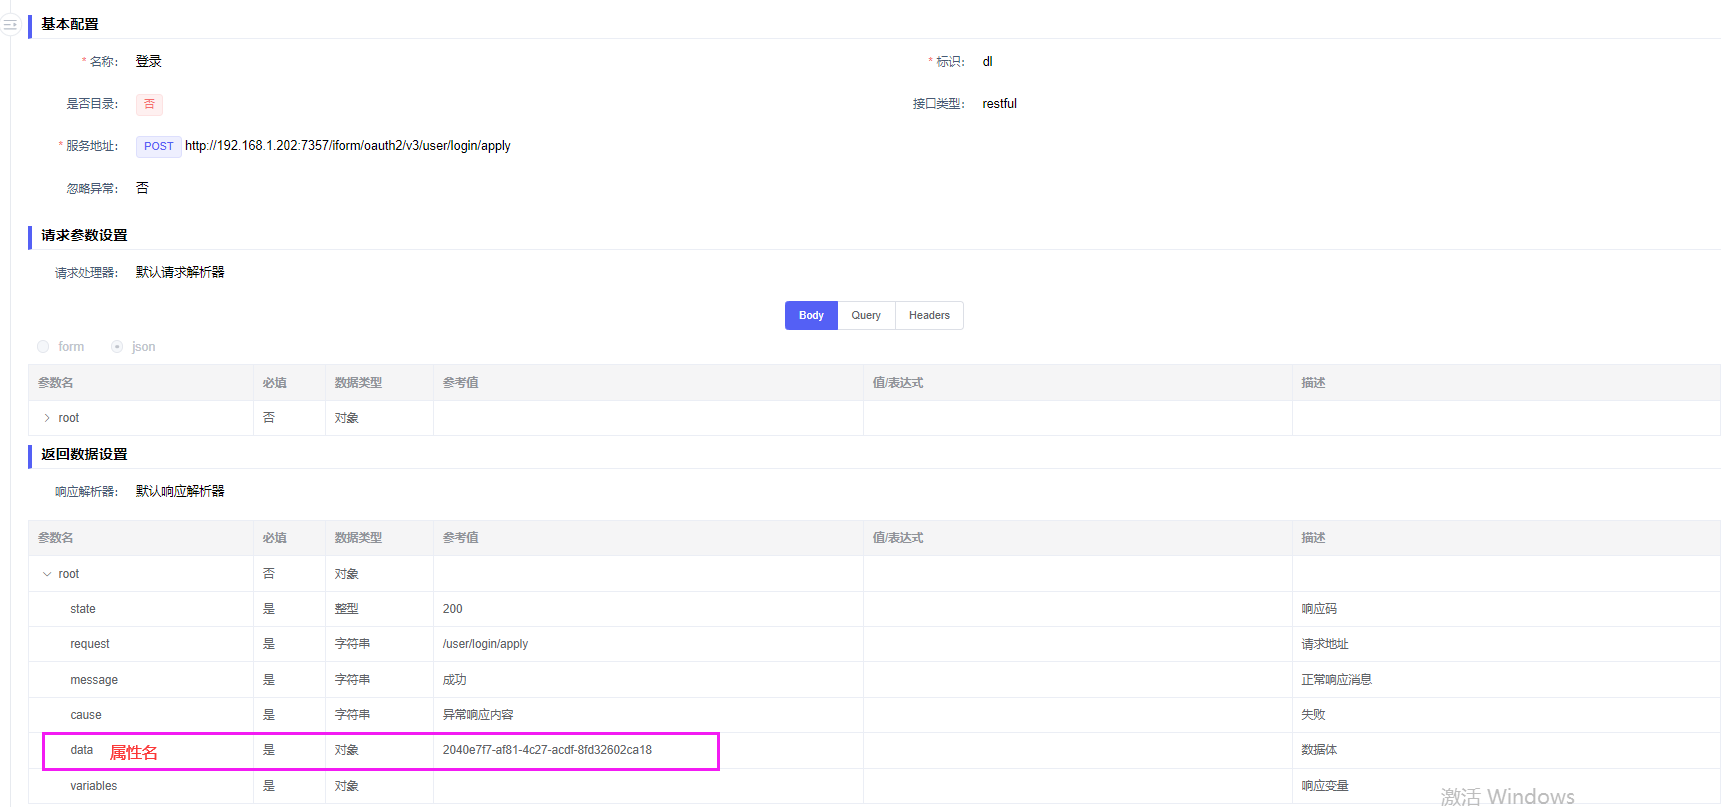
Task: Click the sidebar collapse menu icon
Action: pyautogui.click(x=10, y=25)
